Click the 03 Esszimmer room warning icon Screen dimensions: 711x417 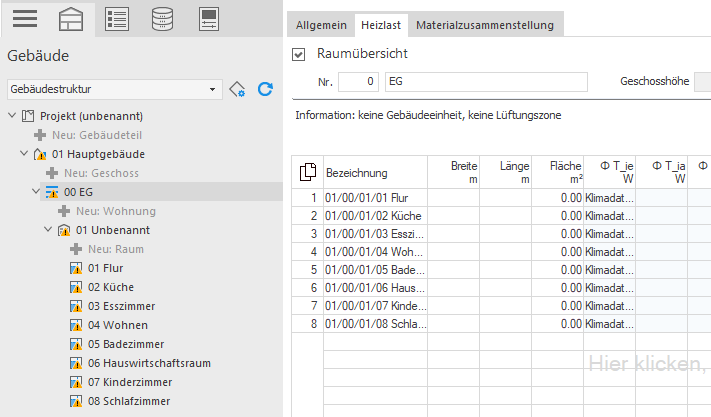pyautogui.click(x=76, y=306)
